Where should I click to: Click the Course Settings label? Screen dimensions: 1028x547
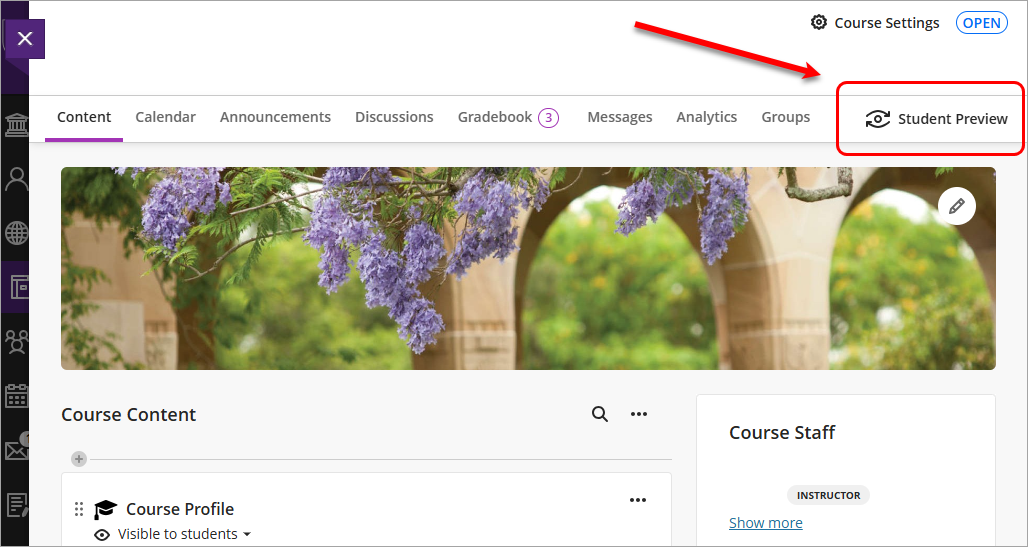pos(886,23)
